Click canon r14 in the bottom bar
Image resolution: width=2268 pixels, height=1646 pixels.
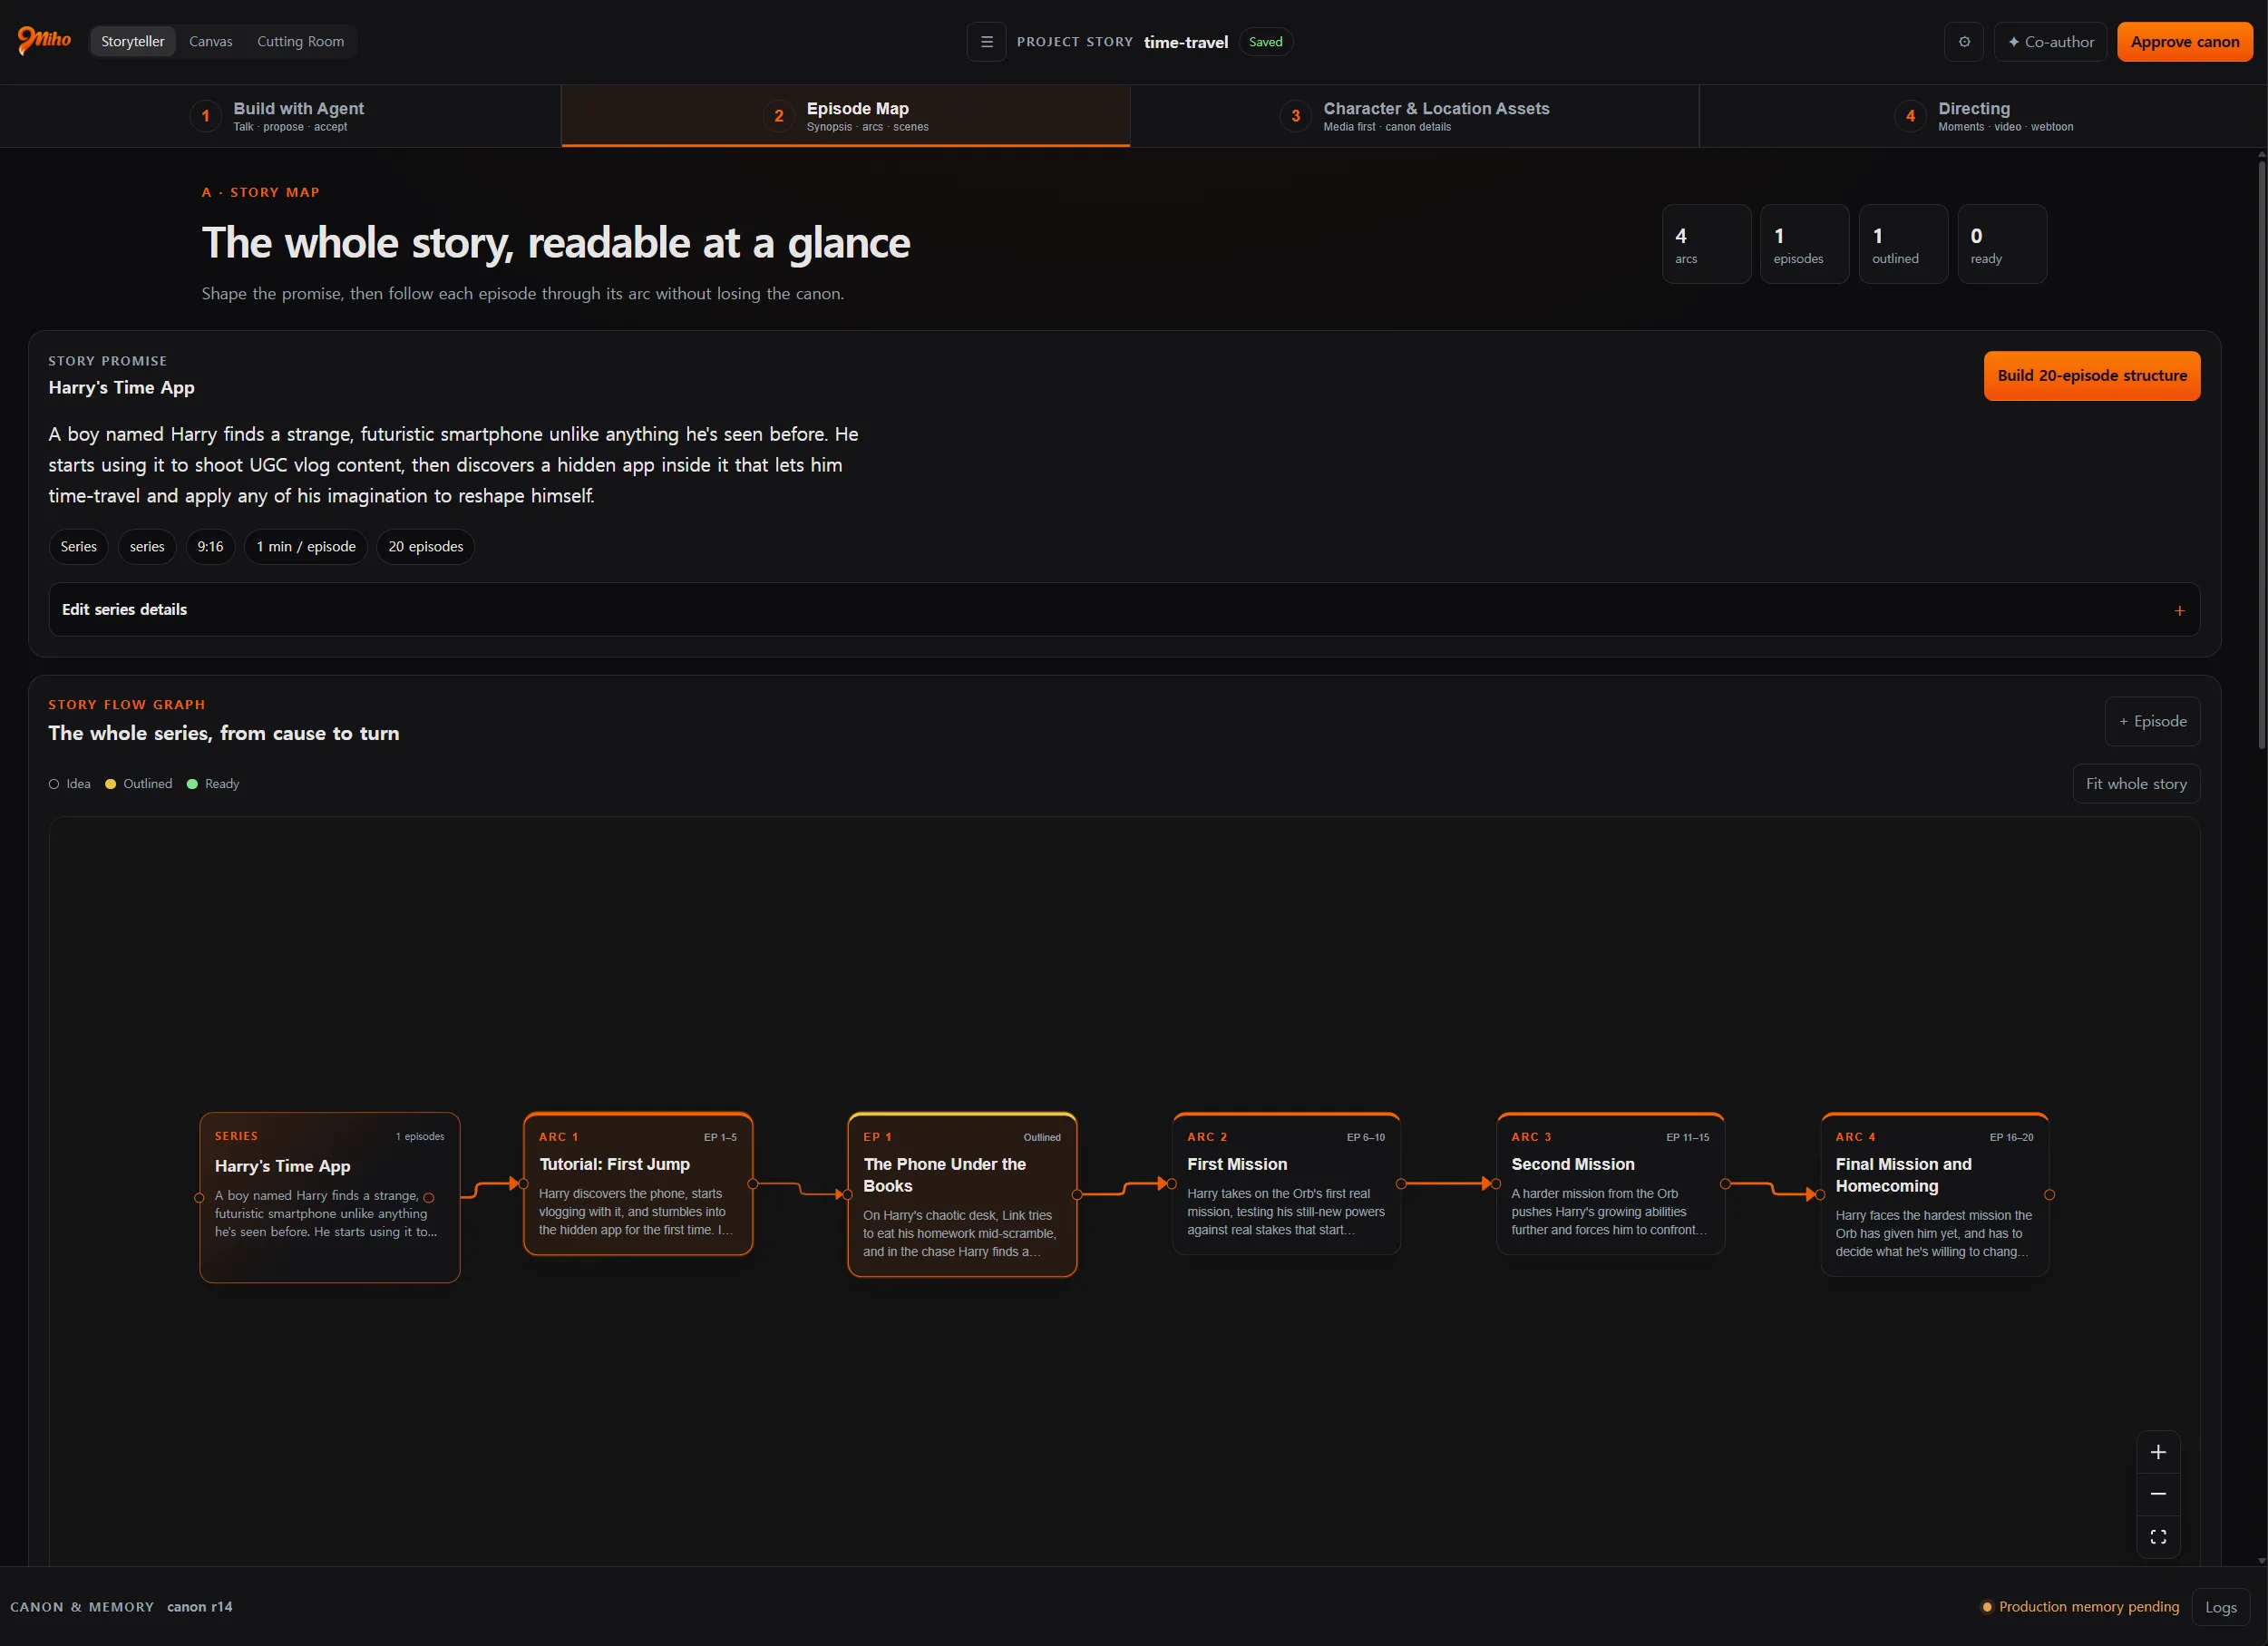point(199,1607)
